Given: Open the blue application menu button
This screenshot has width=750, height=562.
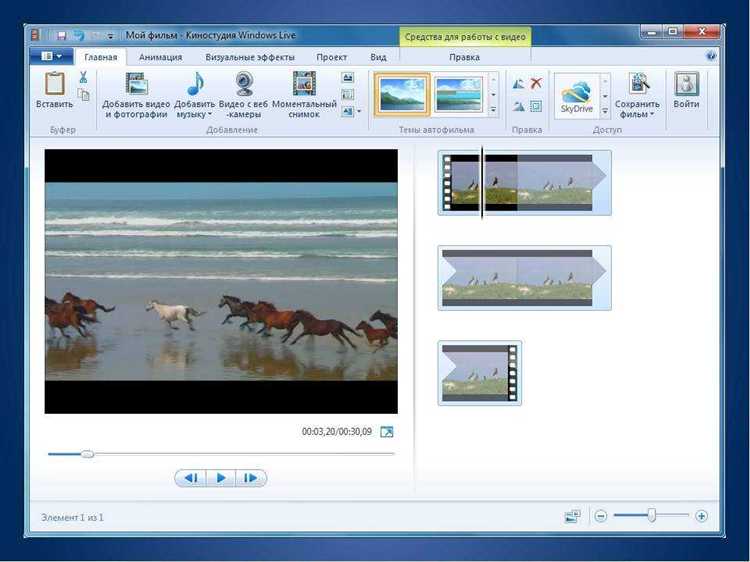Looking at the screenshot, I should coord(52,56).
